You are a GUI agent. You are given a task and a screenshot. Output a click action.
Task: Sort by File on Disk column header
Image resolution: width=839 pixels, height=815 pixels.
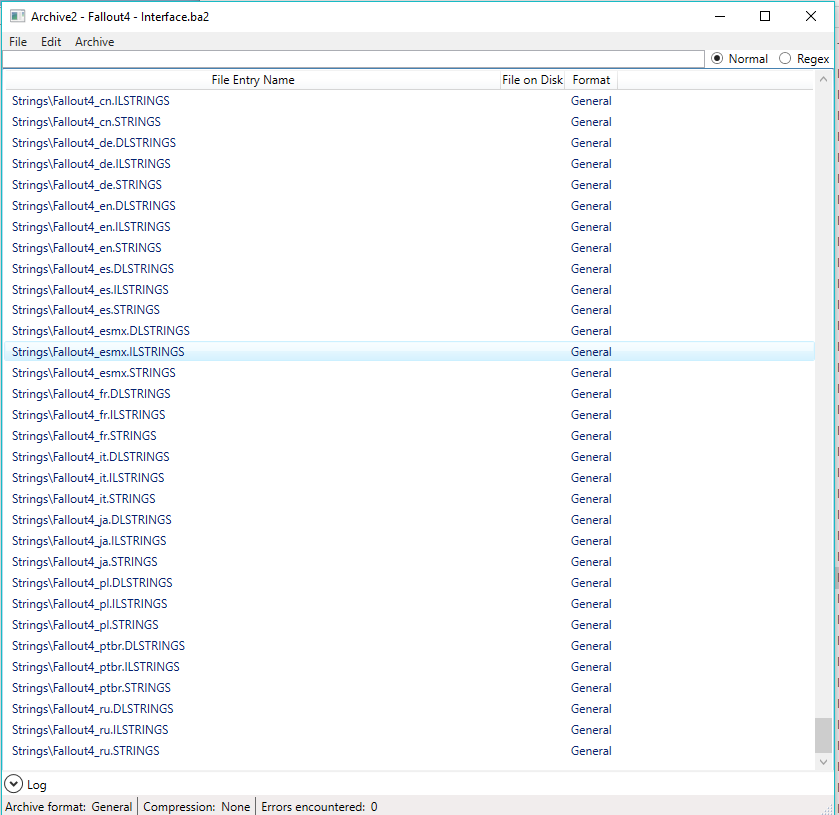pos(532,80)
